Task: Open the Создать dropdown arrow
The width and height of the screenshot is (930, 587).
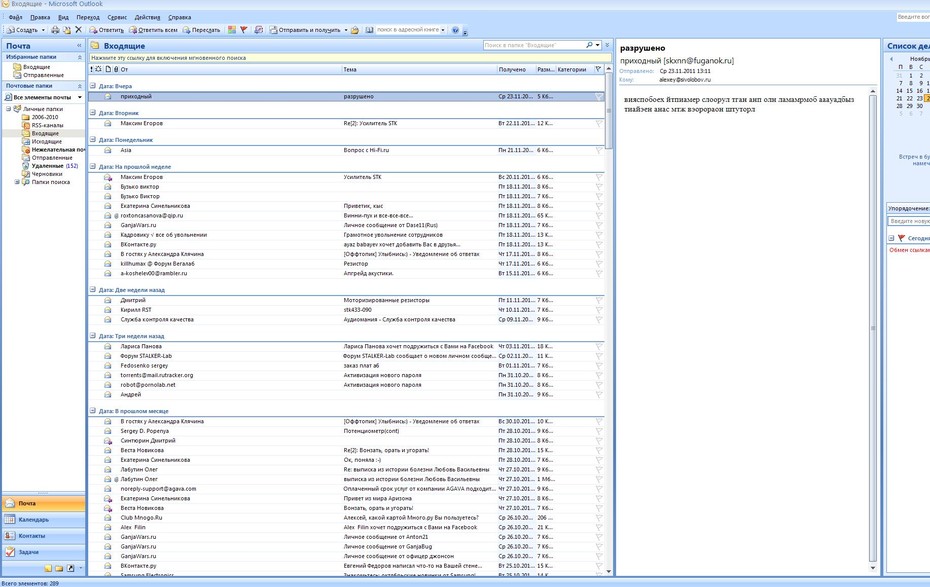Action: point(43,30)
